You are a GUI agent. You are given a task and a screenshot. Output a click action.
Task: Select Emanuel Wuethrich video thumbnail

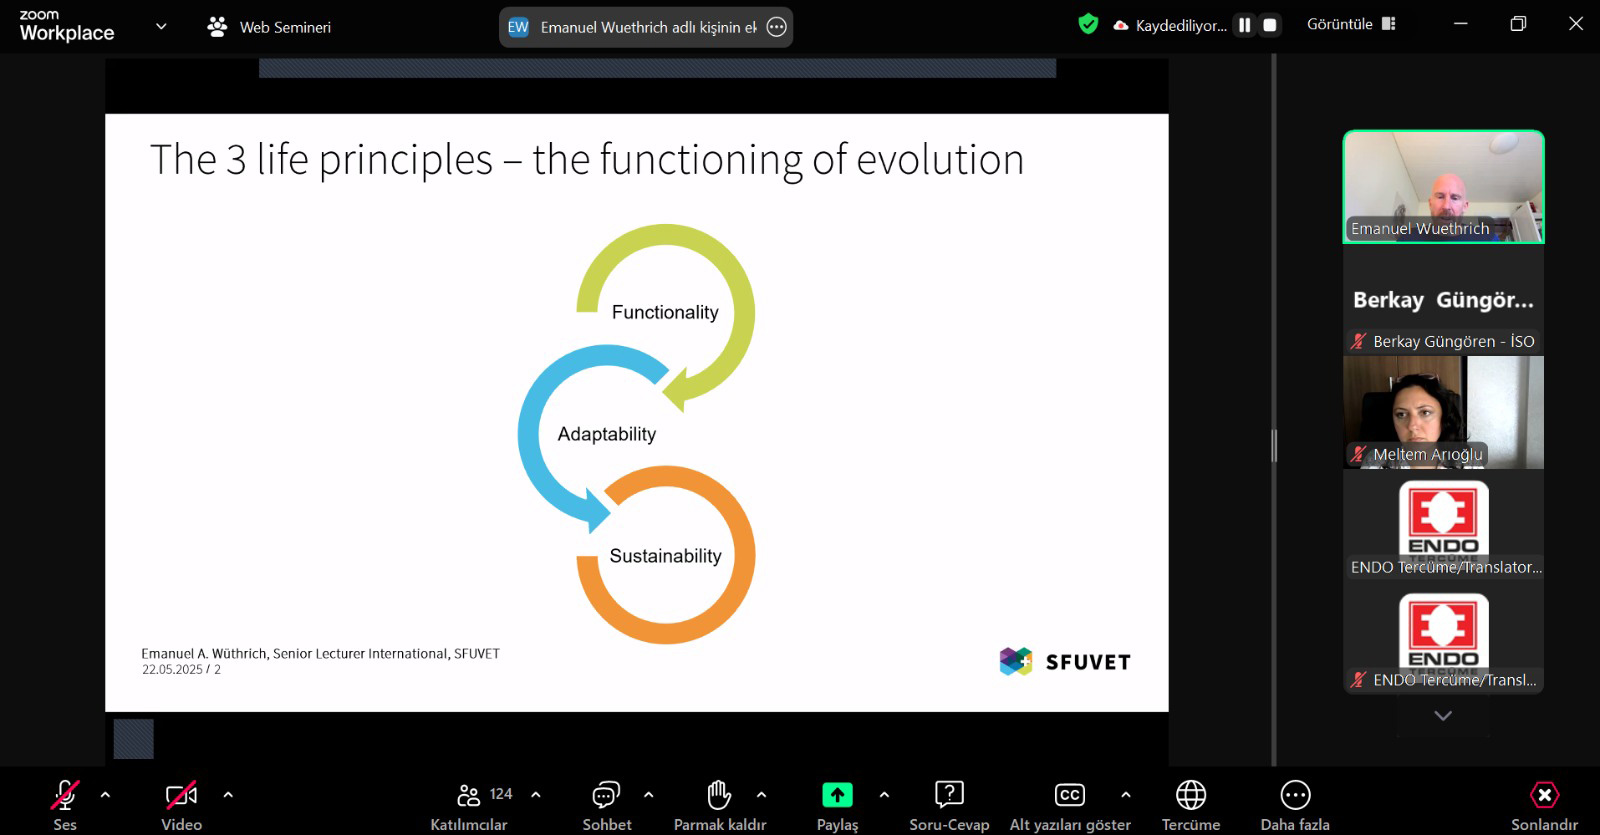[1443, 187]
